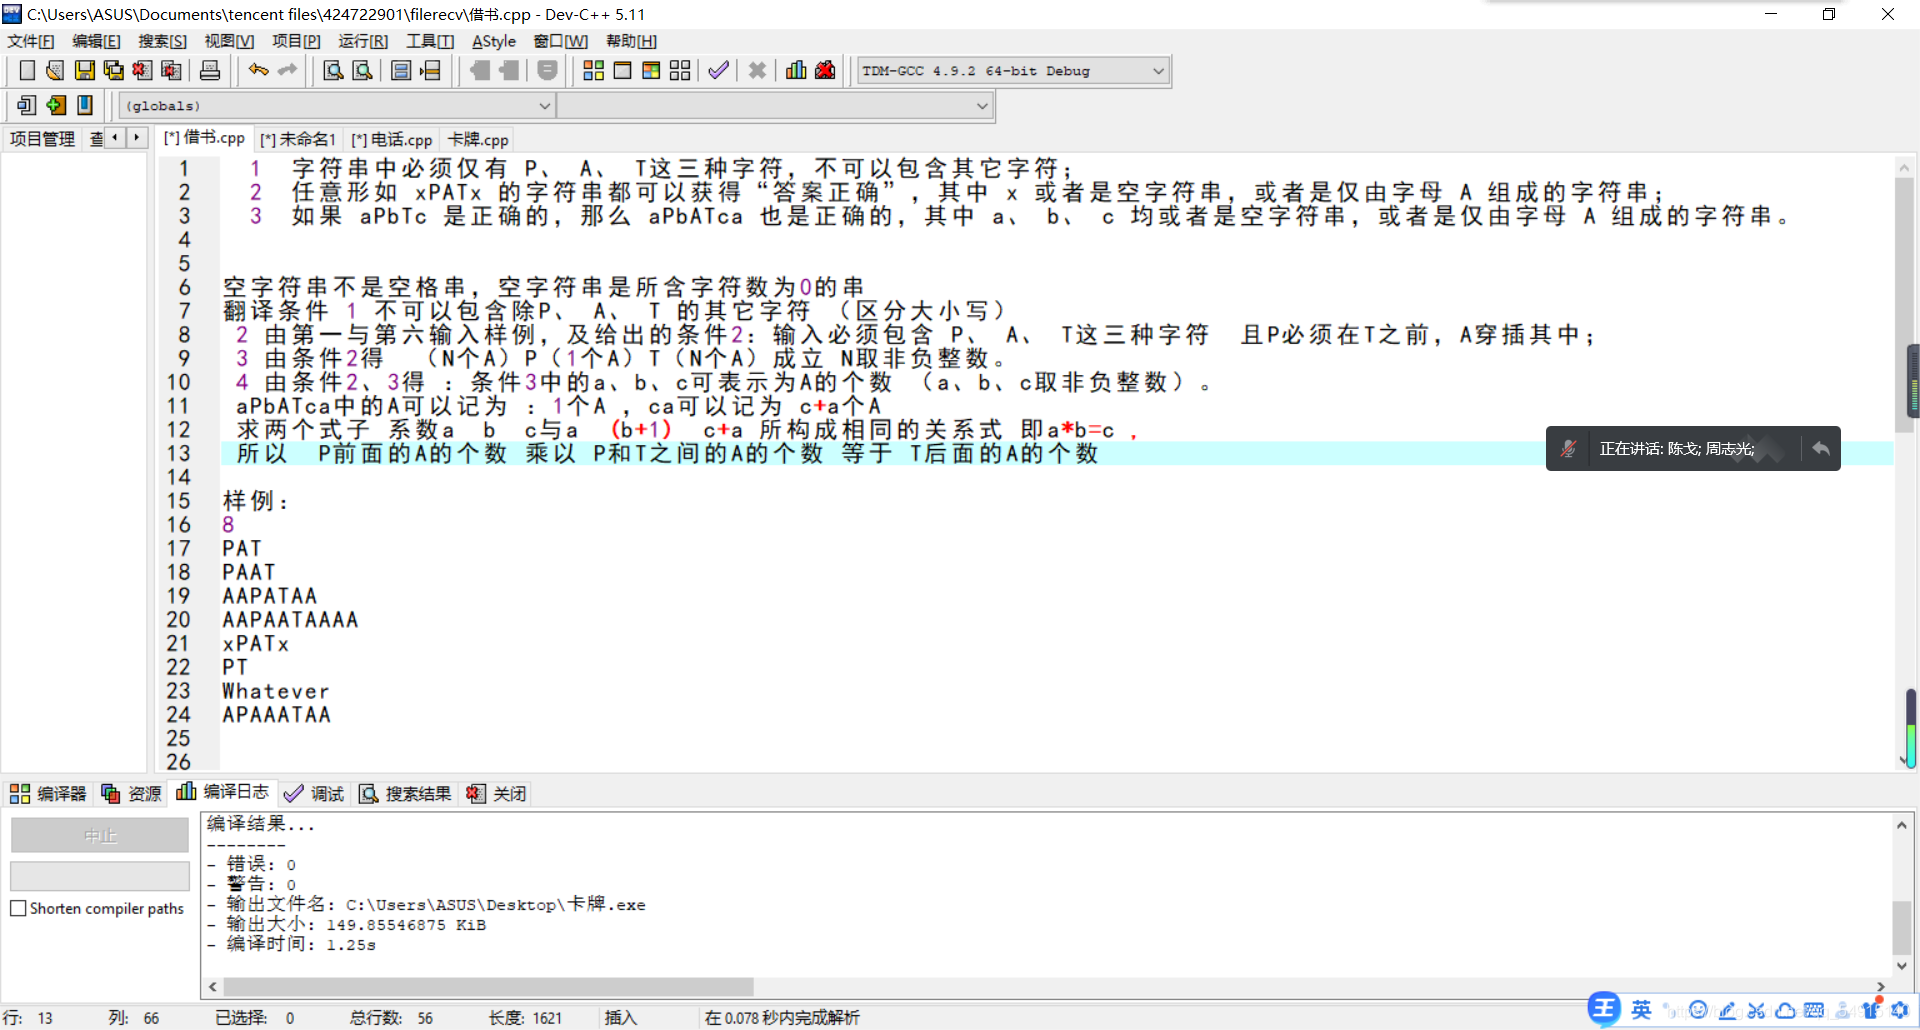This screenshot has width=1920, height=1030.
Task: Click the grayed 中止 abort button
Action: click(x=100, y=835)
